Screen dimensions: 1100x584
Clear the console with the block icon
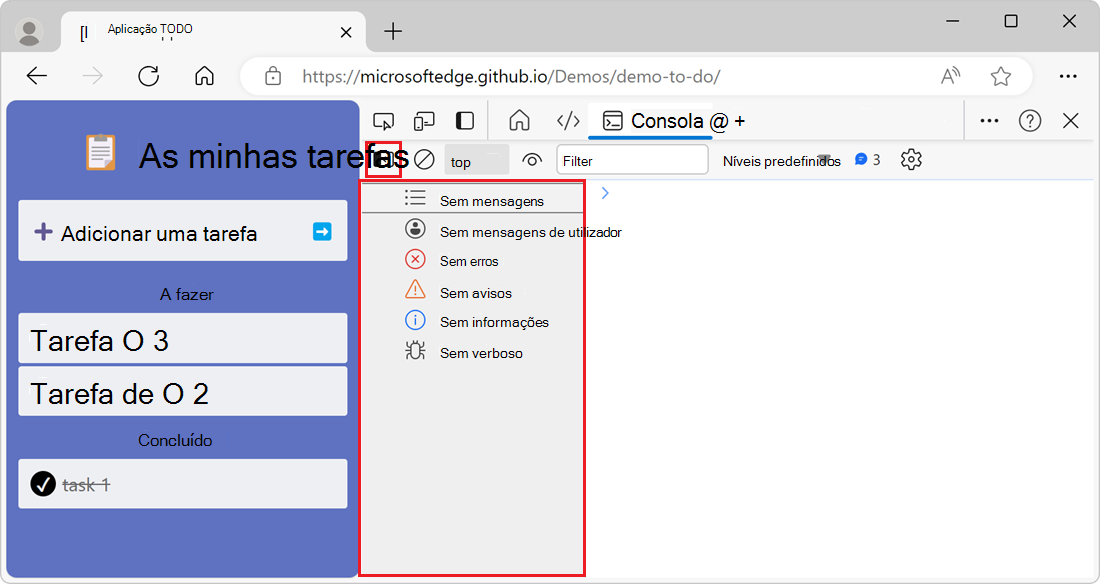pyautogui.click(x=424, y=160)
